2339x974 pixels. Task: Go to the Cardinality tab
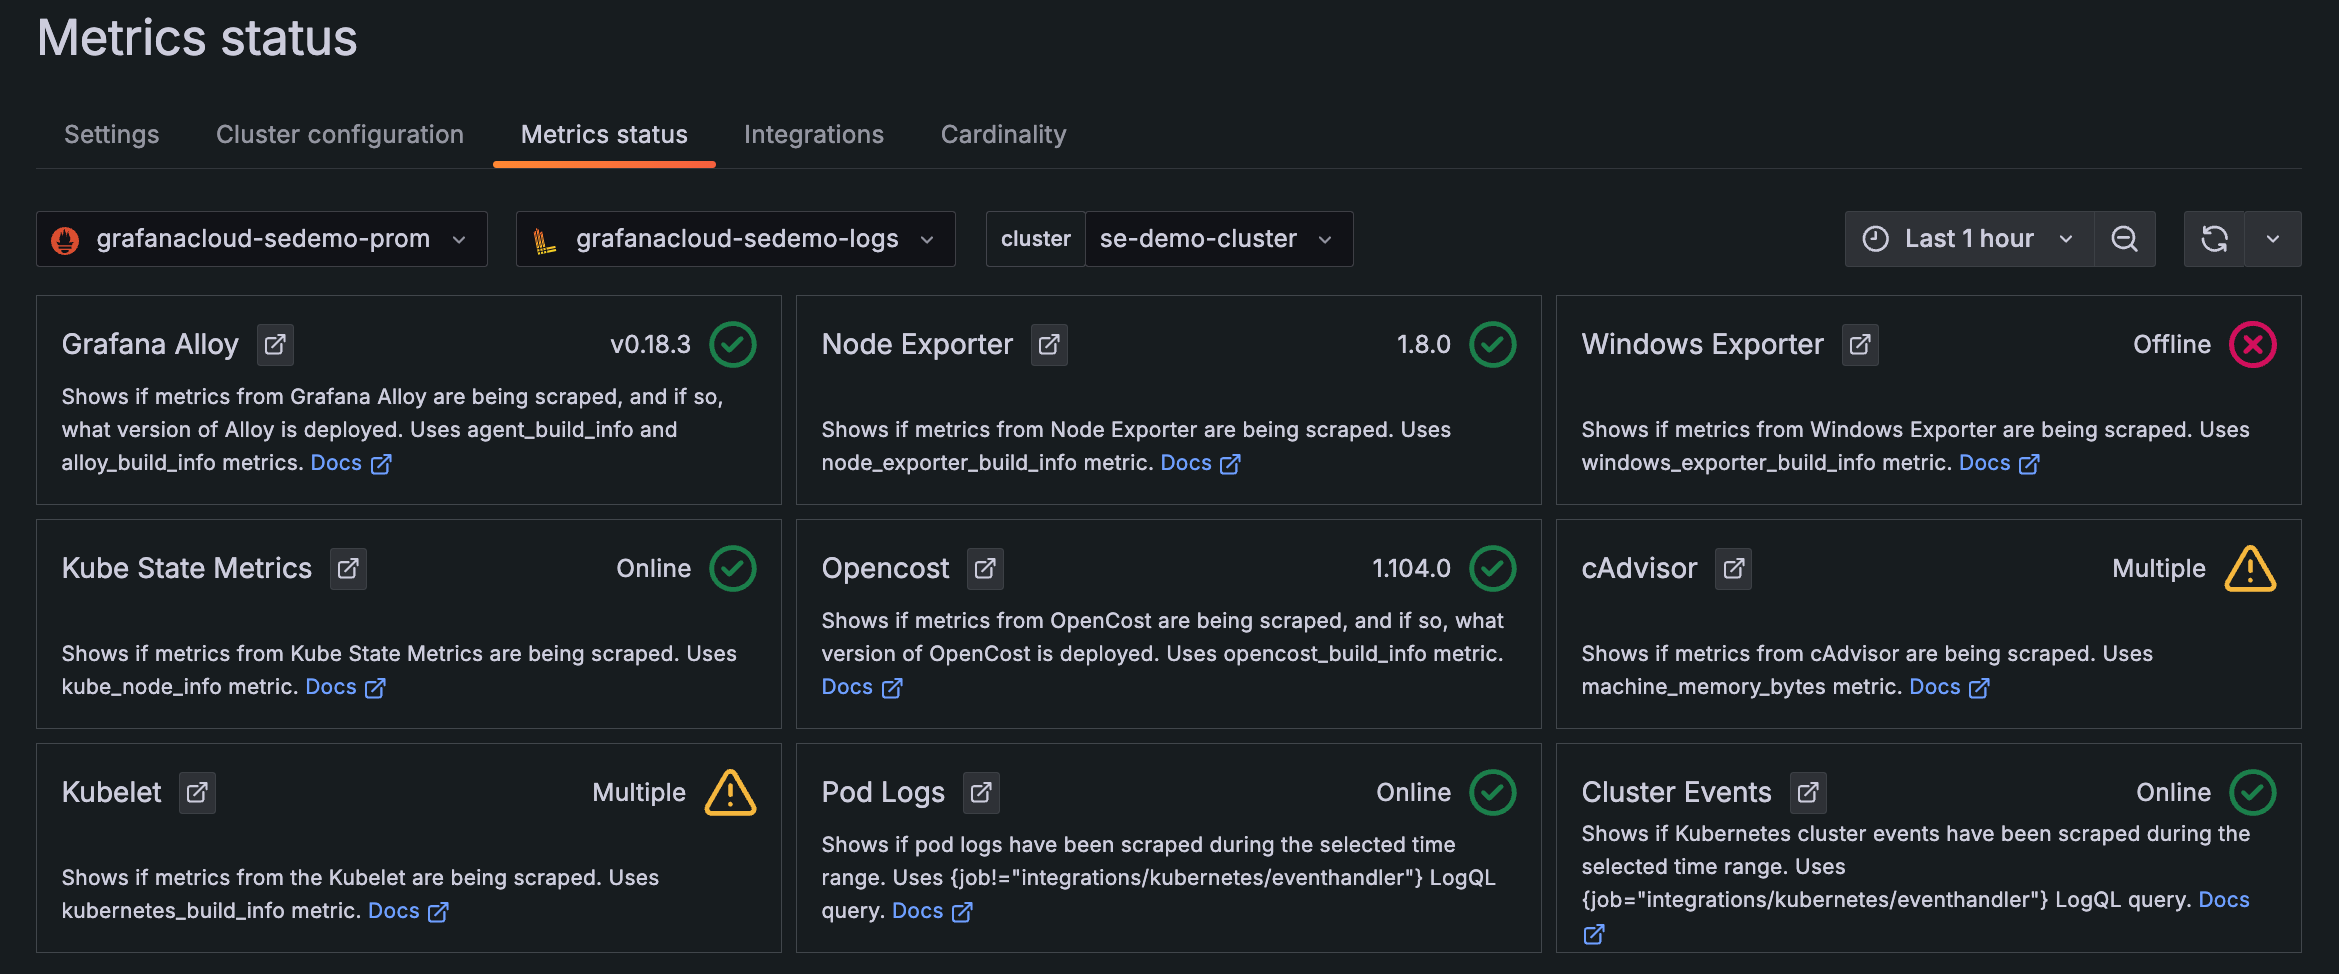[x=1003, y=135]
